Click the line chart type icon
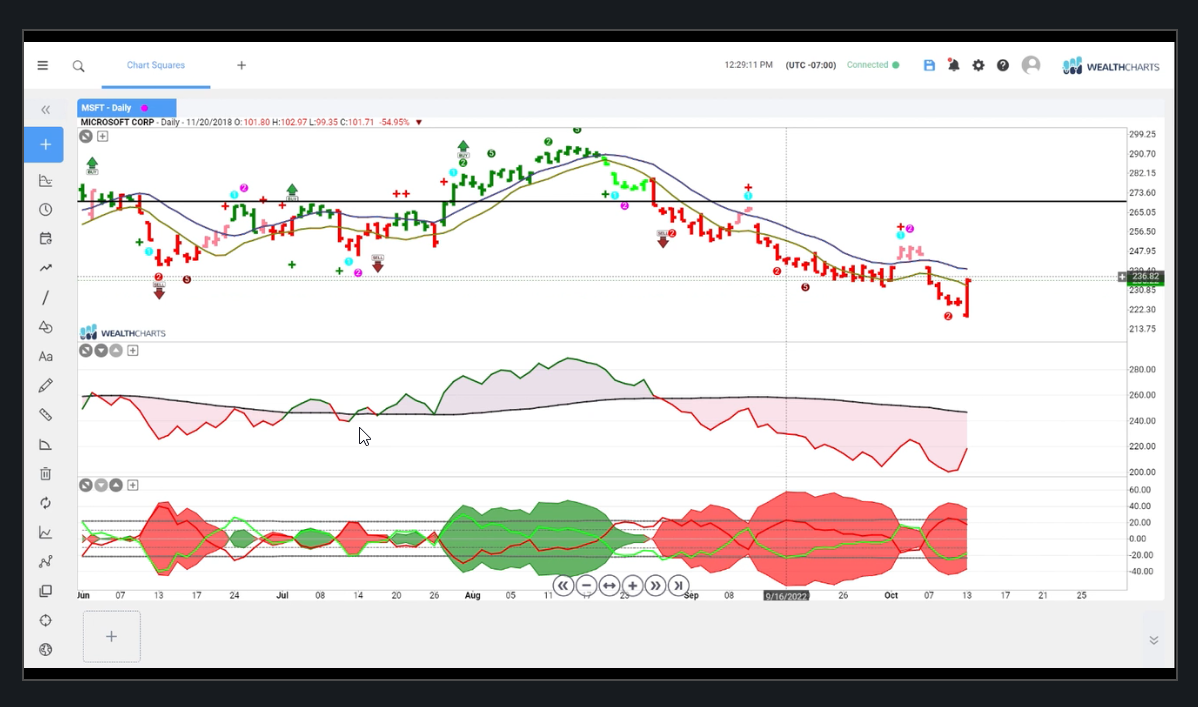The width and height of the screenshot is (1198, 707). click(46, 533)
